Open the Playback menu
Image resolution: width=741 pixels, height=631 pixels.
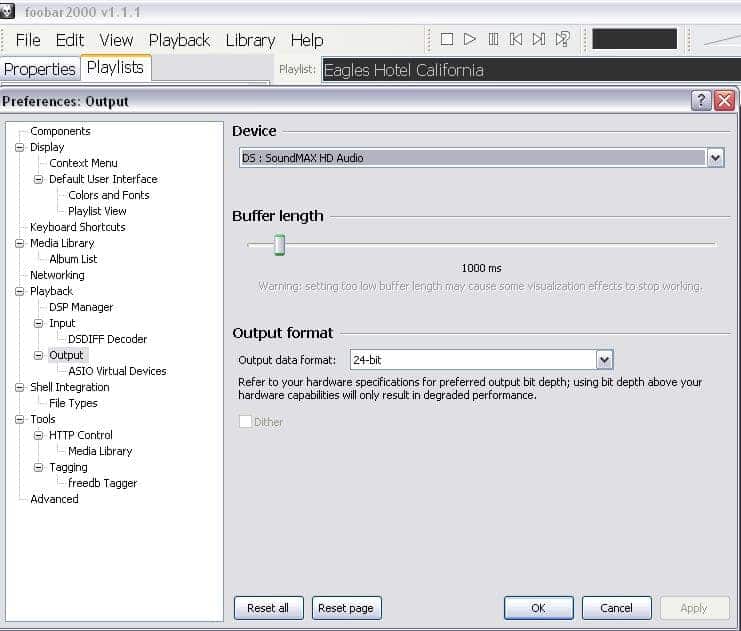tap(179, 40)
